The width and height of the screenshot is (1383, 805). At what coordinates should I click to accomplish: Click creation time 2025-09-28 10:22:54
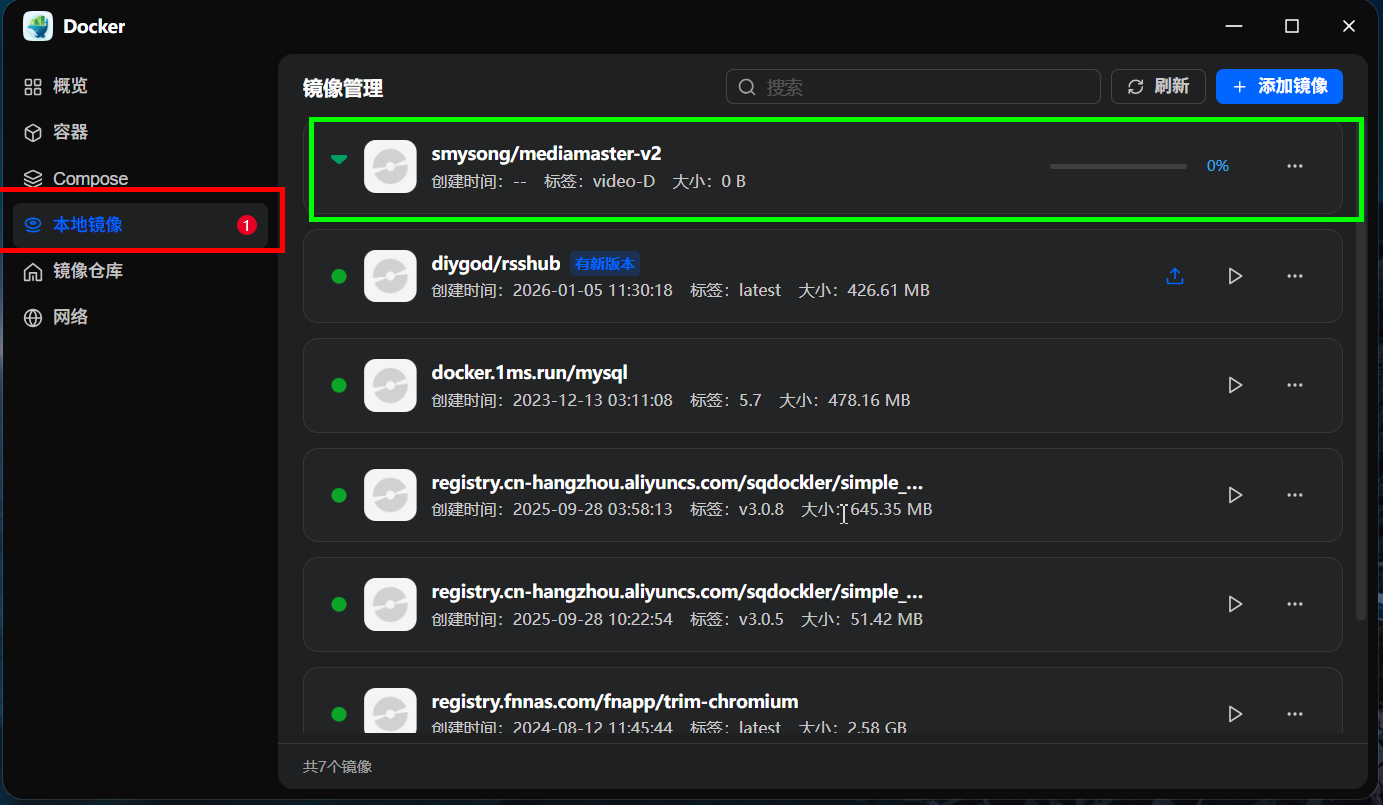click(593, 619)
